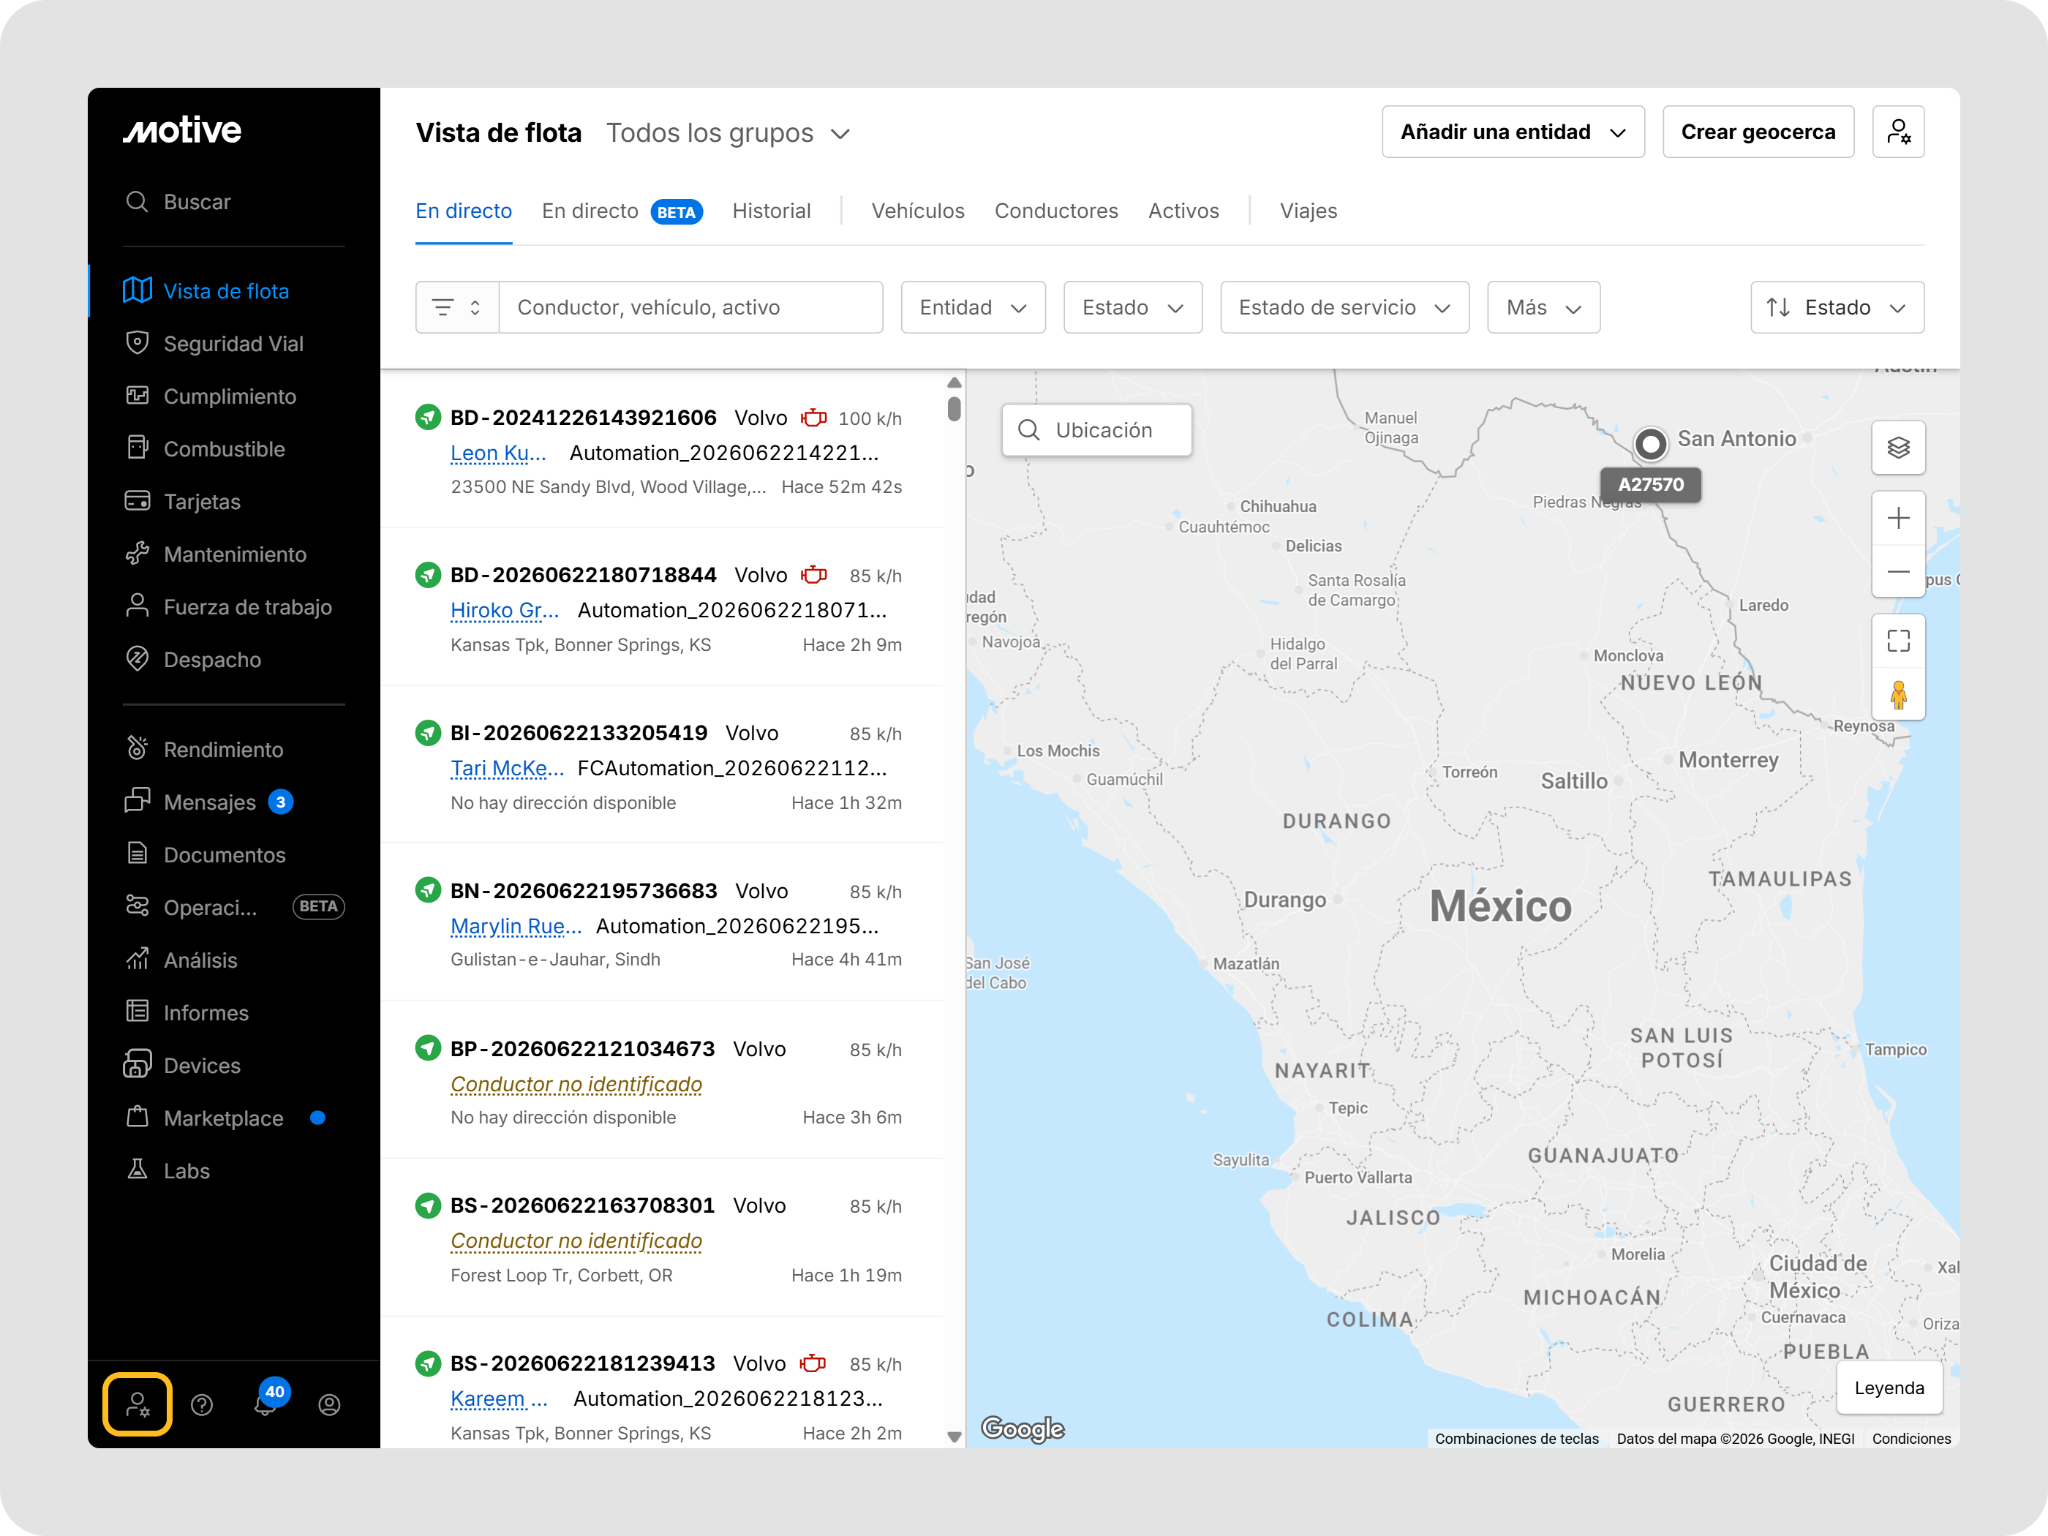Viewport: 2048px width, 1536px height.
Task: Open the user profile icon
Action: (329, 1405)
